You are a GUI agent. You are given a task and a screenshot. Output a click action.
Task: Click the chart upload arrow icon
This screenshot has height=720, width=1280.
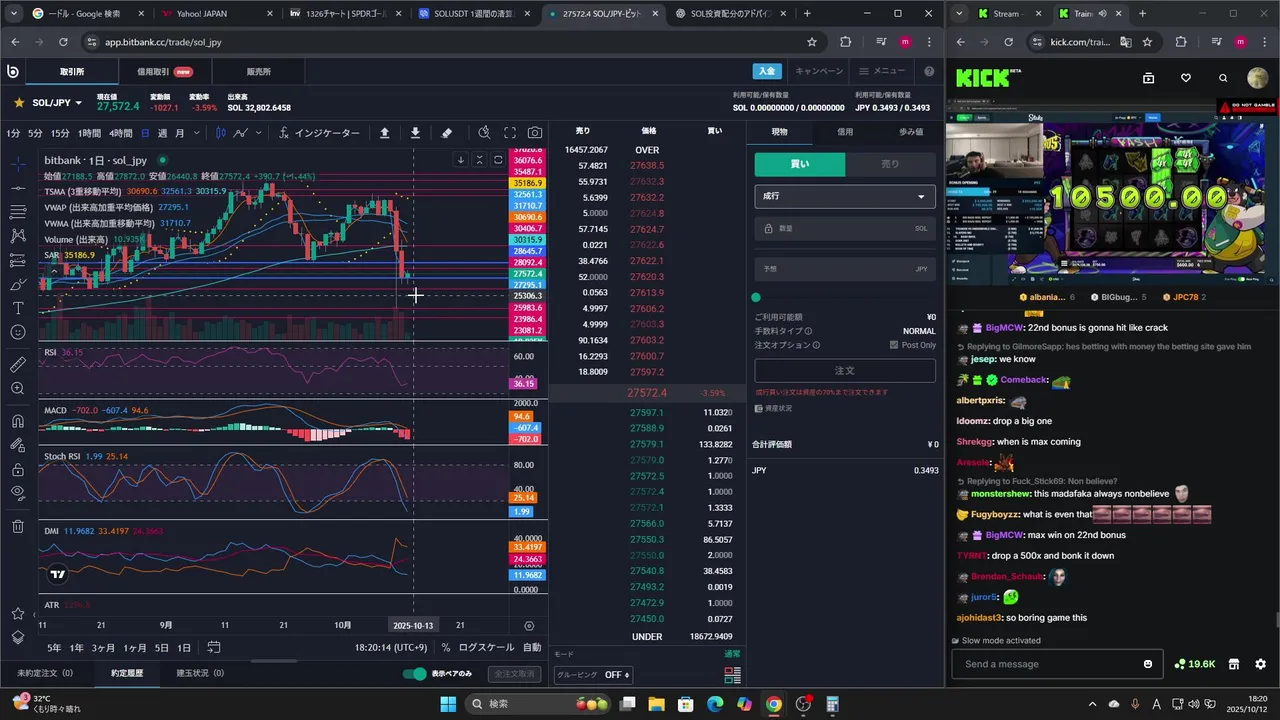pos(385,133)
